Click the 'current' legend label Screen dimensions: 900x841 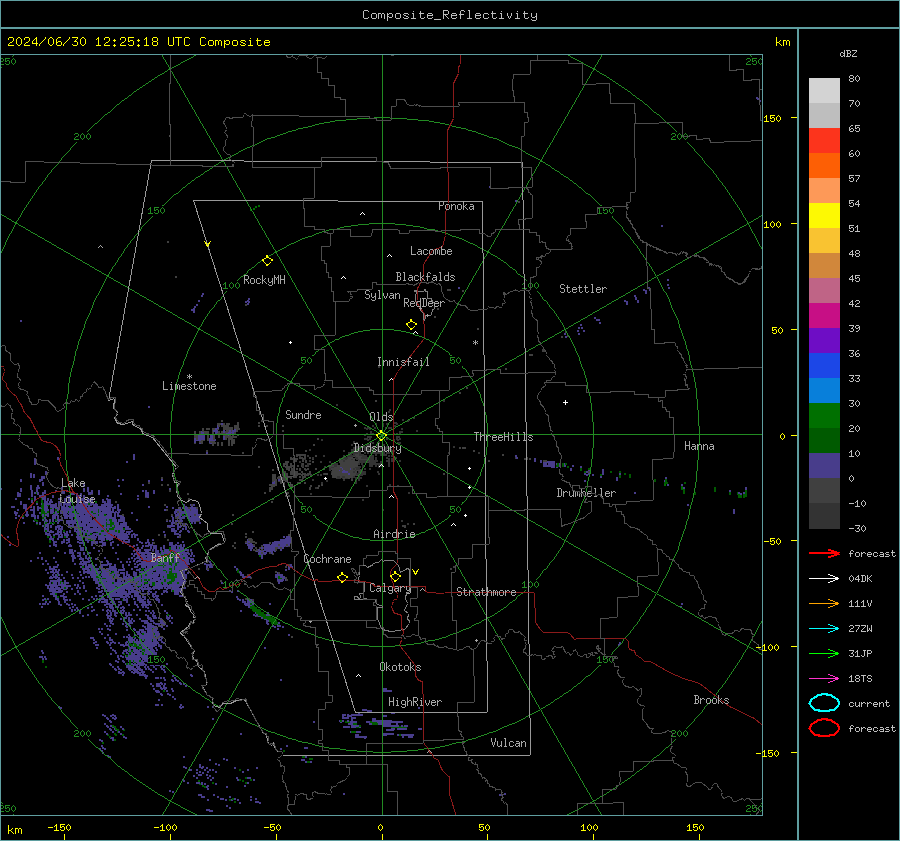pyautogui.click(x=869, y=704)
